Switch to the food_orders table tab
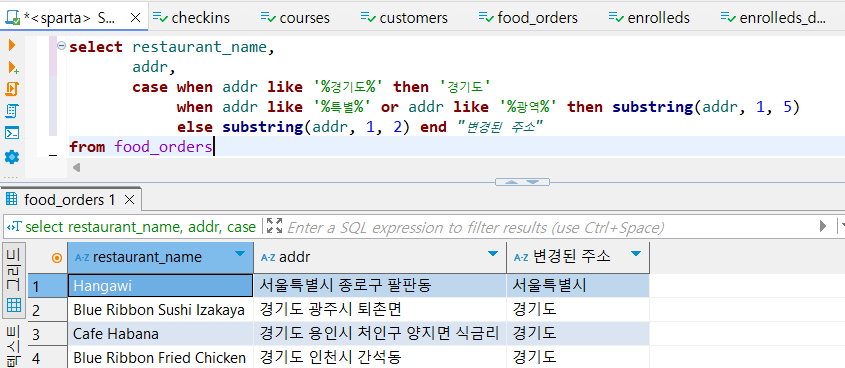 click(528, 18)
